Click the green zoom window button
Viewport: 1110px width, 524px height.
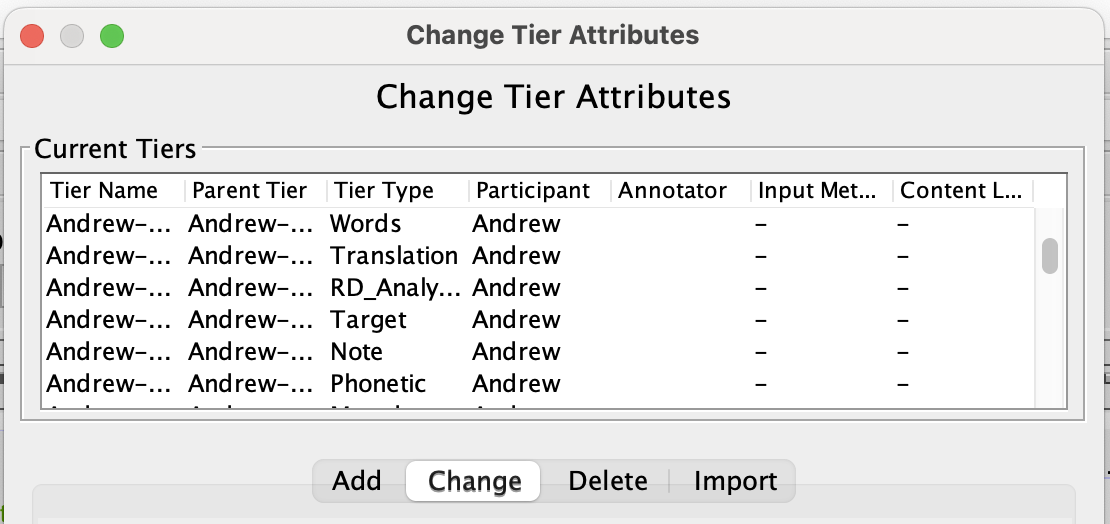point(112,36)
